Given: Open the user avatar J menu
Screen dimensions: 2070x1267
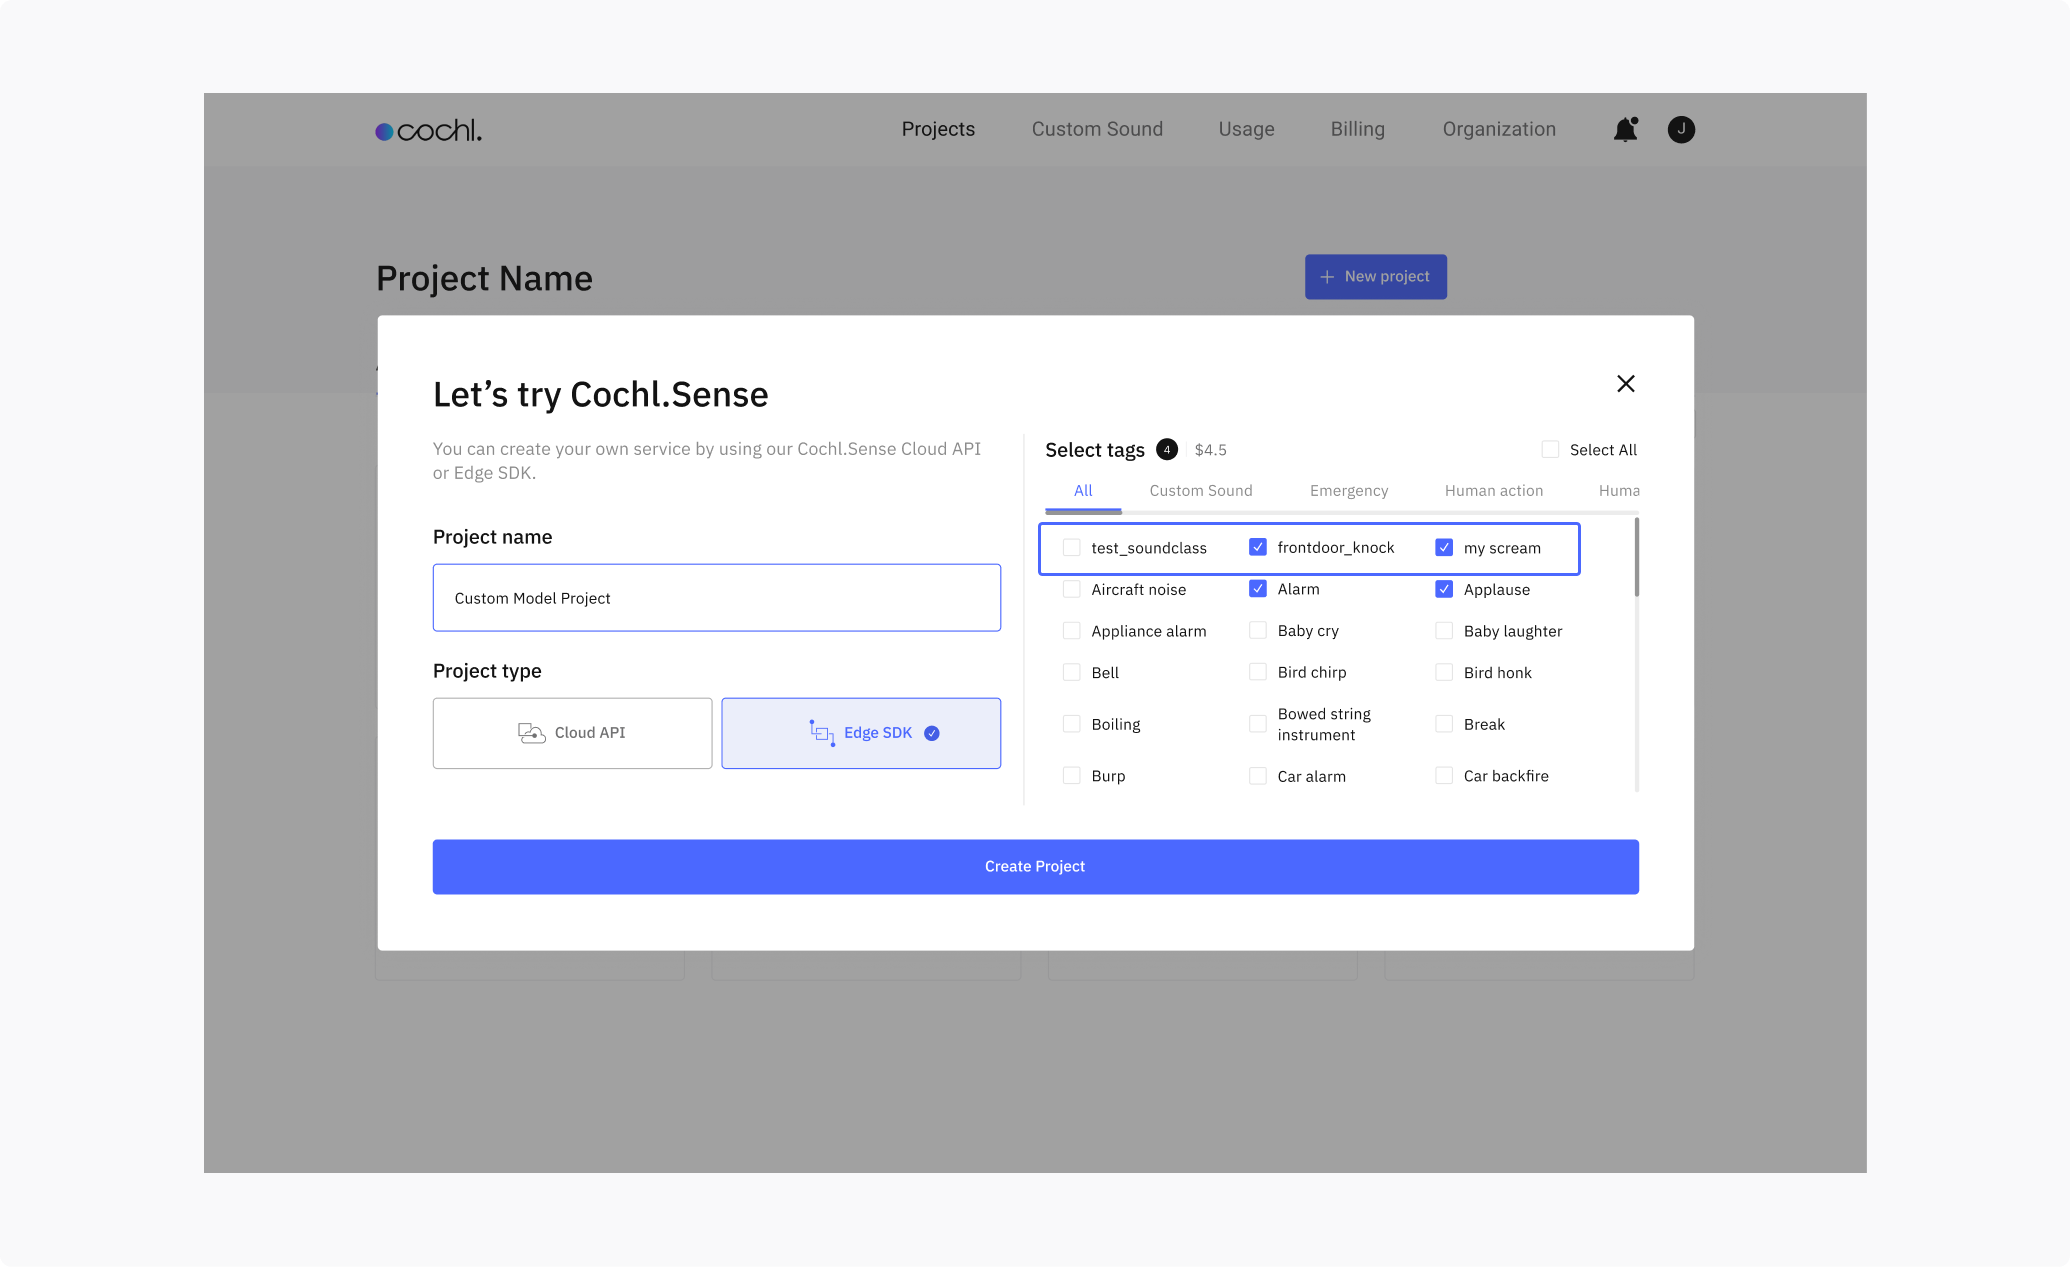Looking at the screenshot, I should [1681, 129].
